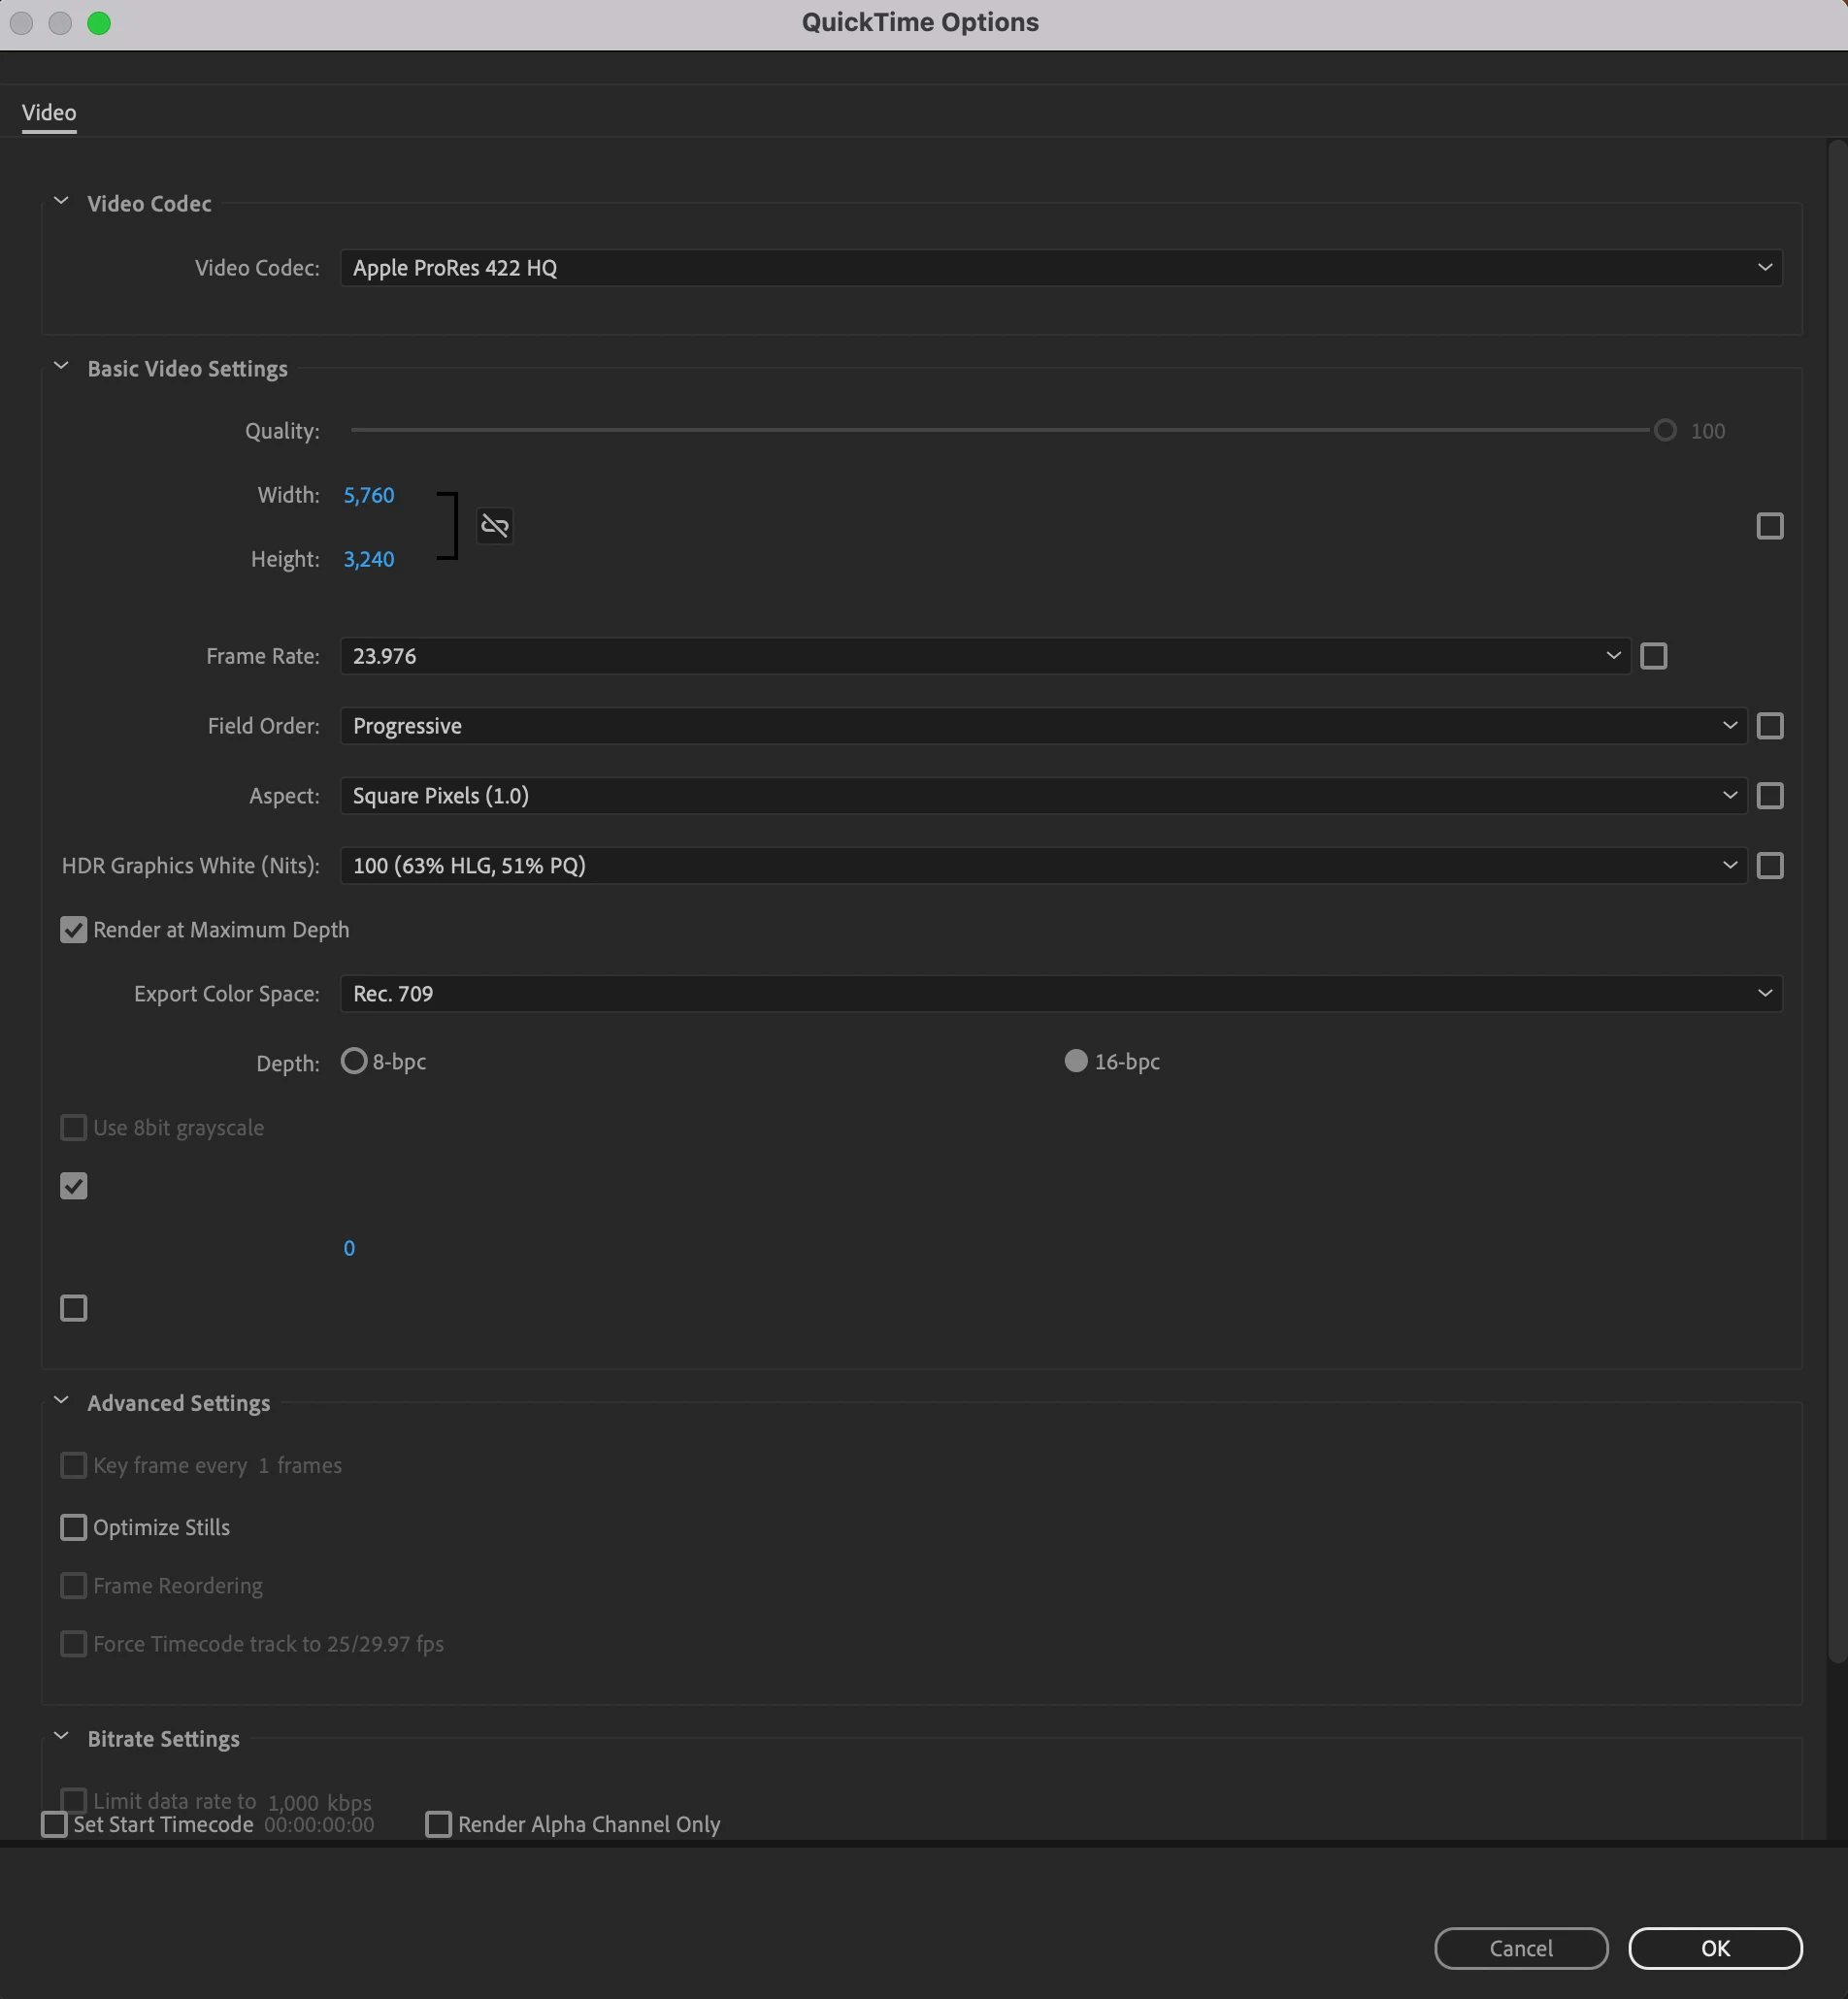Screen dimensions: 1848x1999
Task: Enable Optimize Stills checkbox
Action: coord(74,1528)
